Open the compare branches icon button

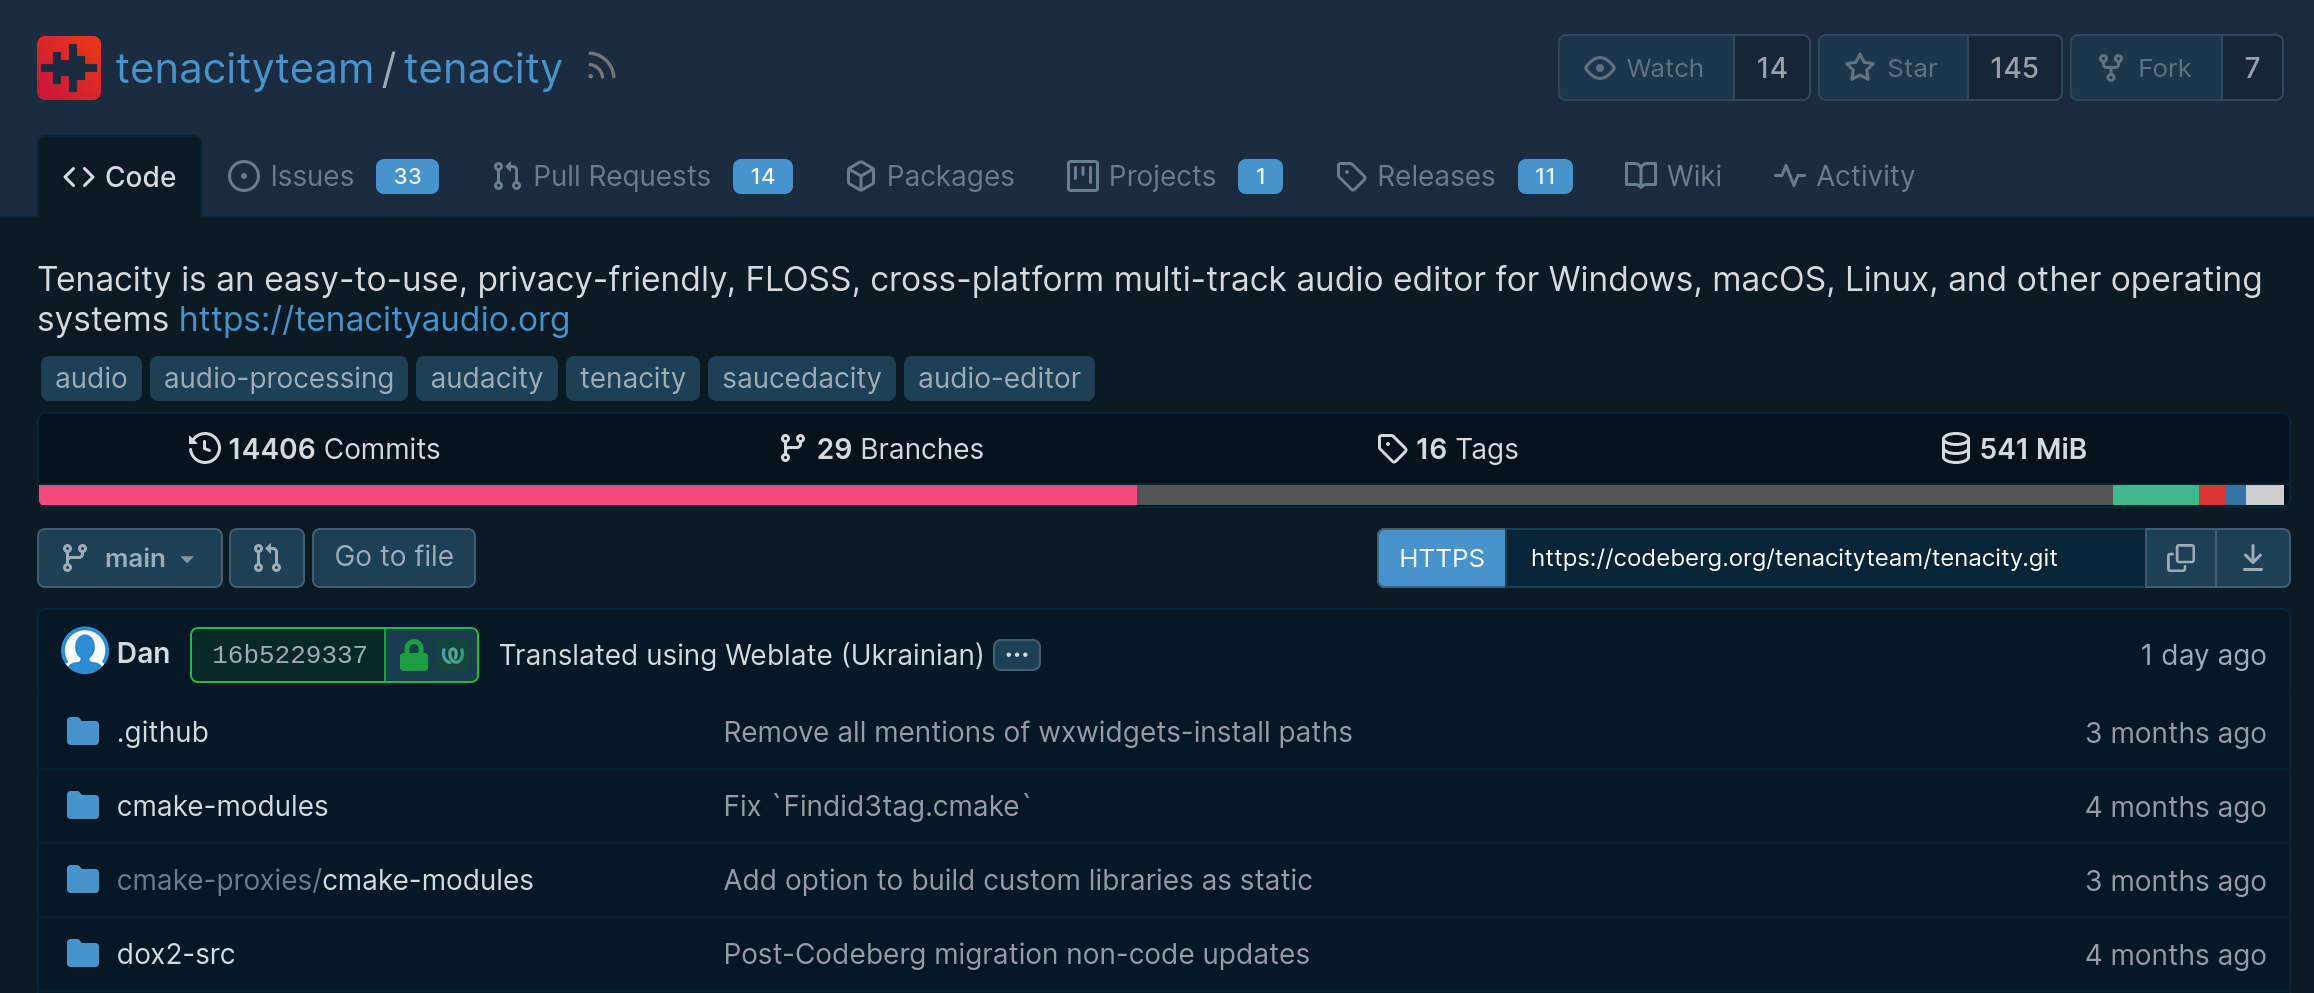tap(267, 558)
